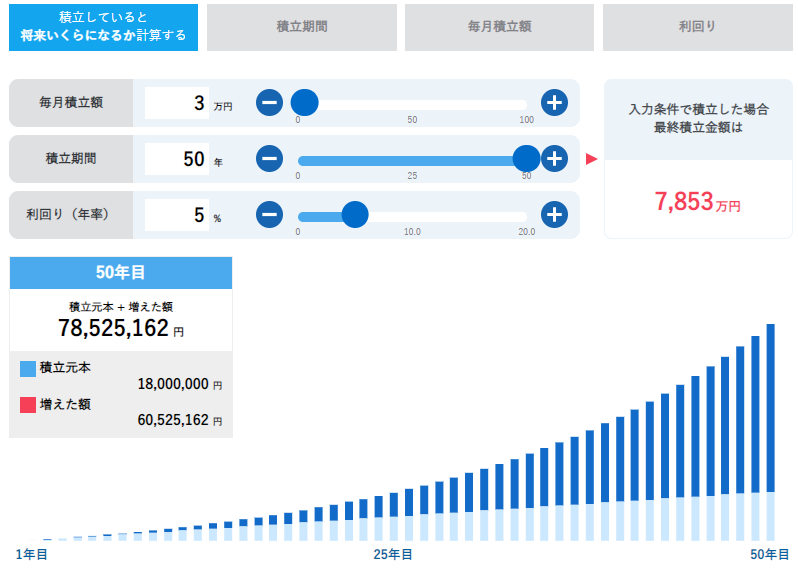The image size is (798, 570).
Task: Click the 50年目 bar in the chart
Action: (x=771, y=430)
